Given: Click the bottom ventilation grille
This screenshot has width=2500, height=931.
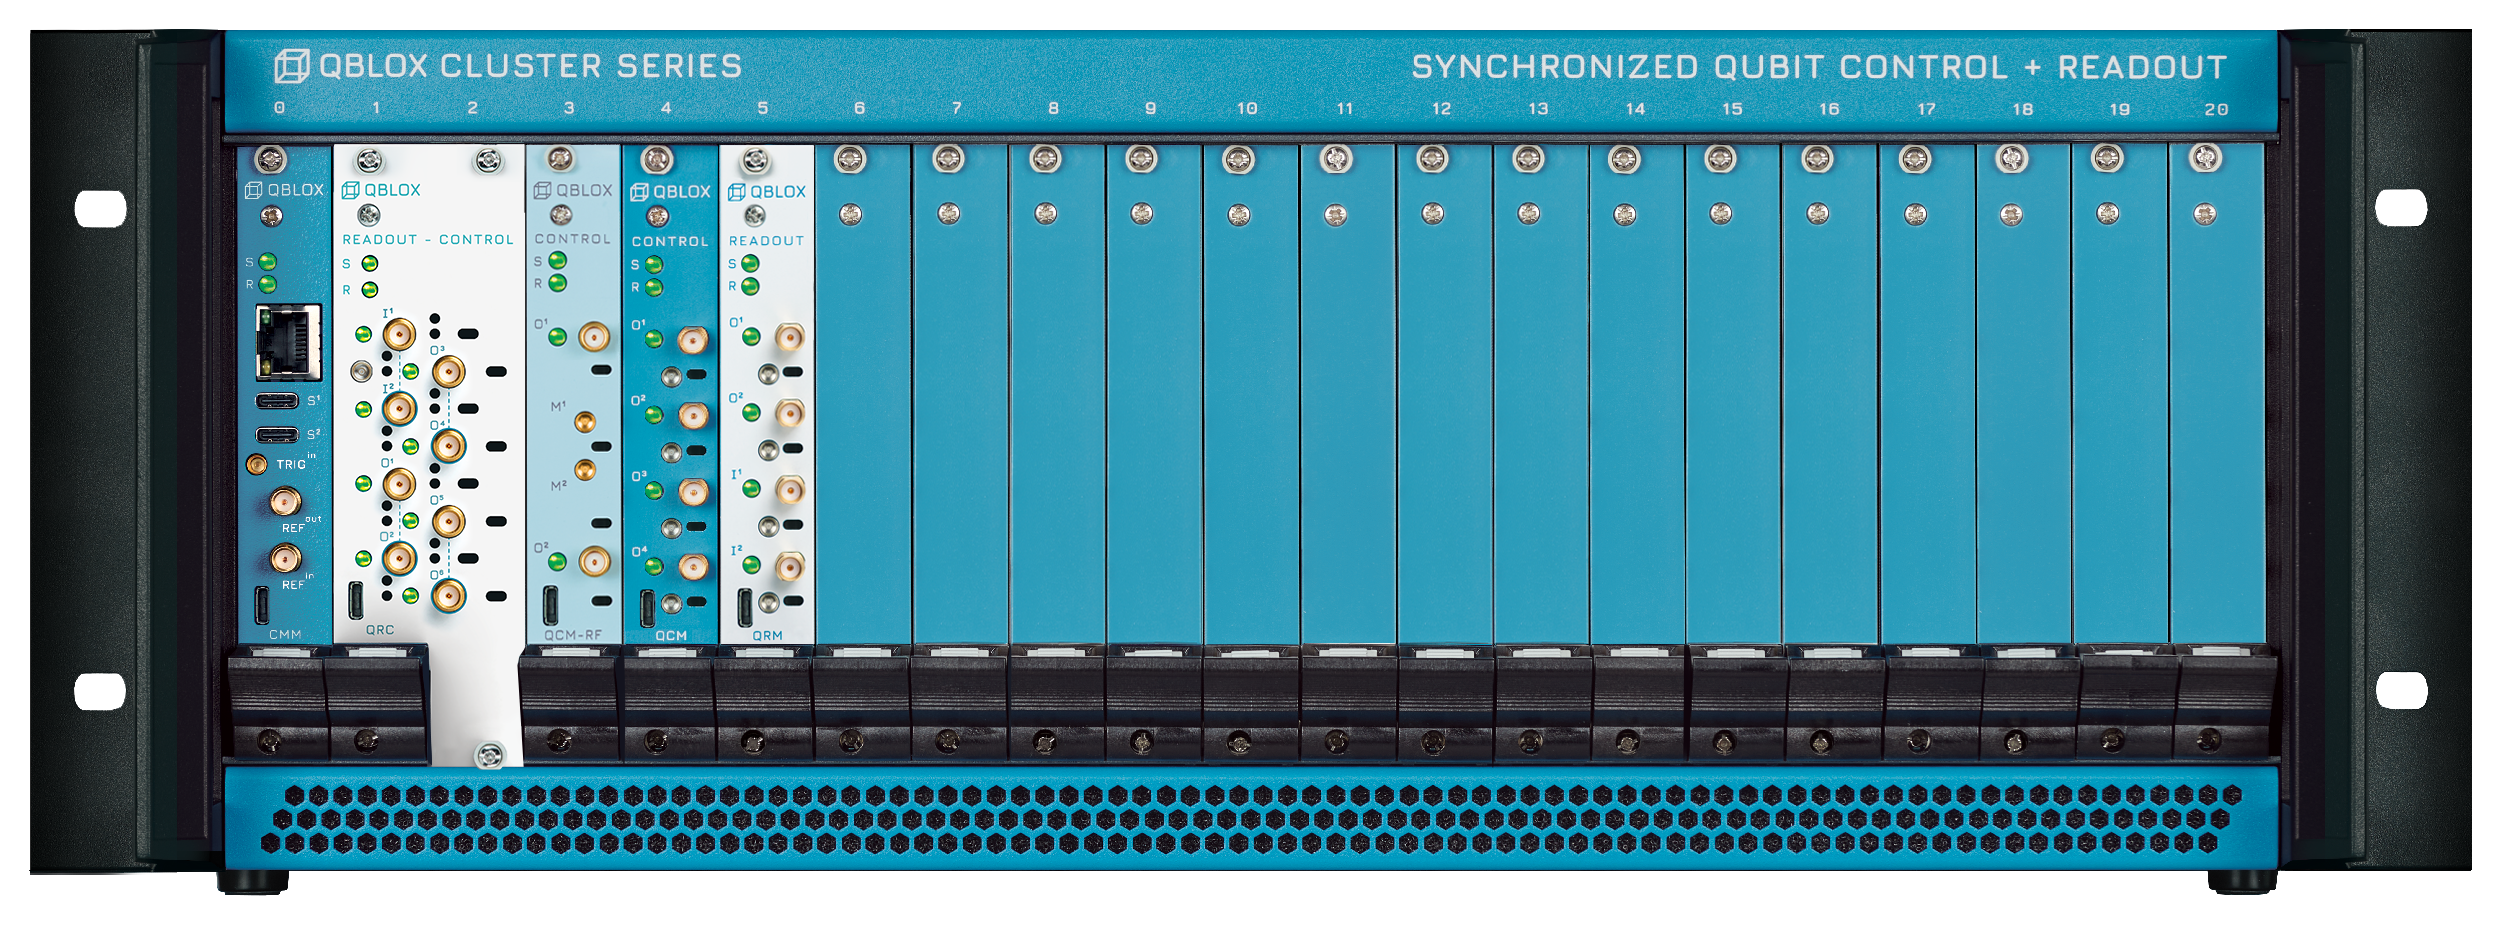Looking at the screenshot, I should 1251,819.
